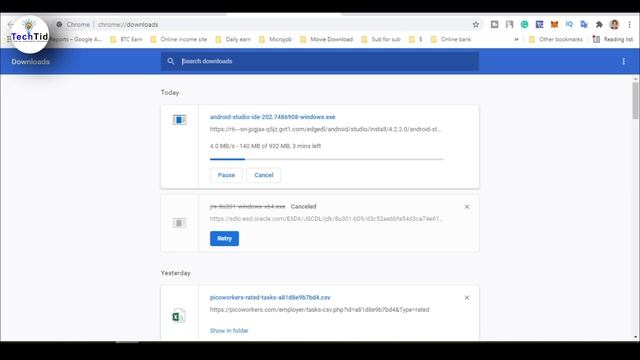This screenshot has height=360, width=640.
Task: Expand hidden bookmarks with the chevron
Action: tap(516, 40)
